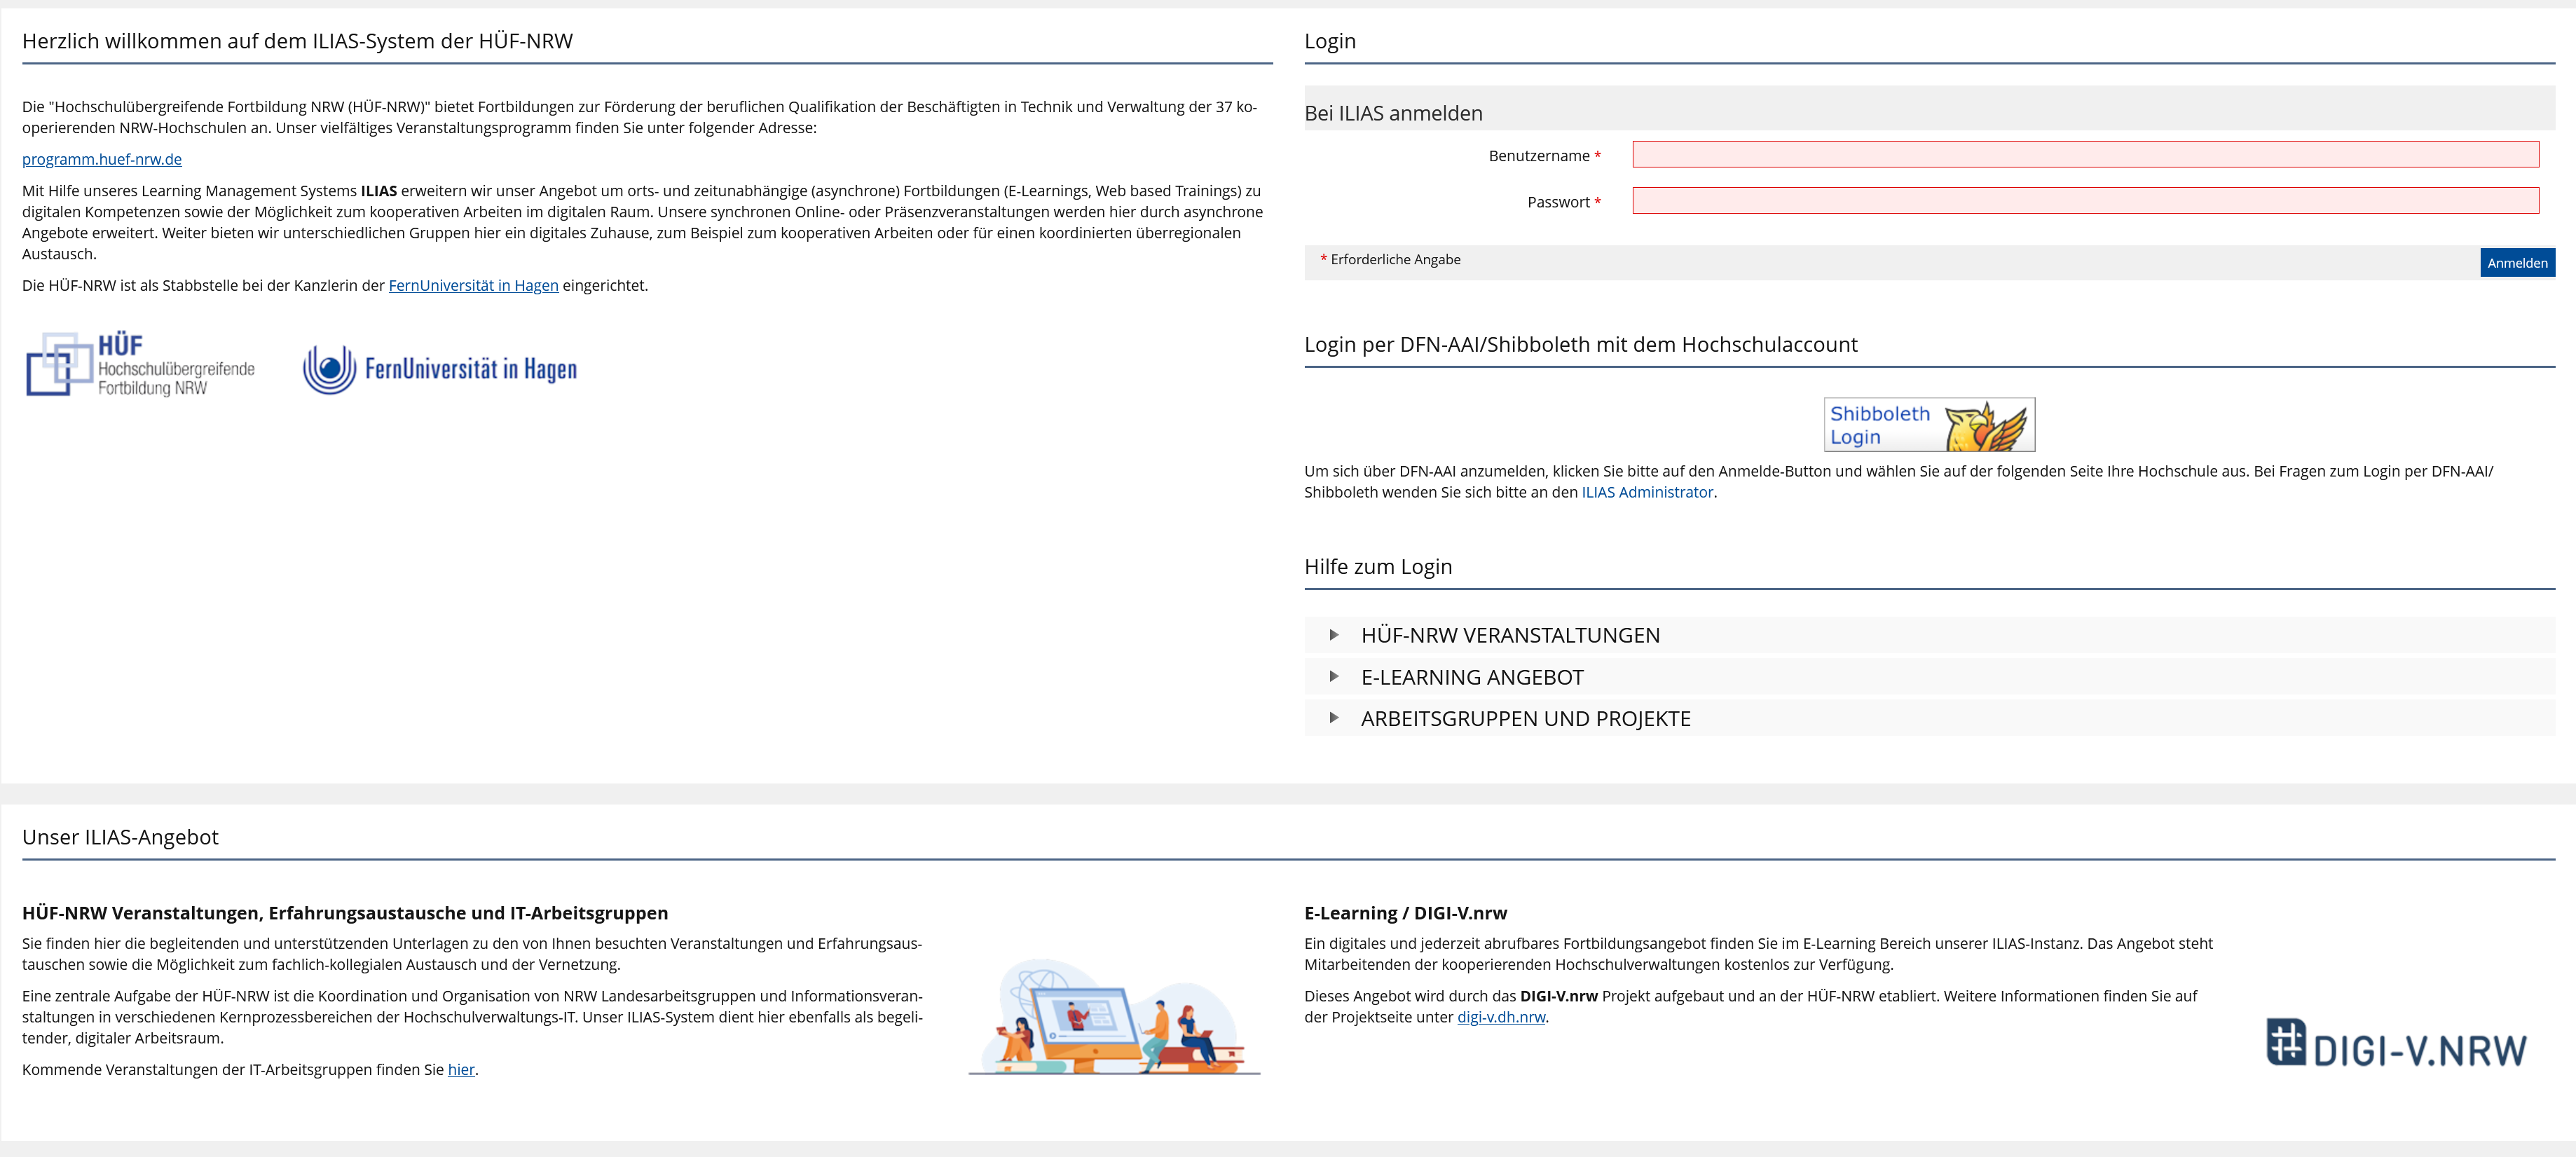Expand the HÜF-NRW VERANSTALTUNGEN section arrow
The height and width of the screenshot is (1157, 2576).
(x=1333, y=635)
